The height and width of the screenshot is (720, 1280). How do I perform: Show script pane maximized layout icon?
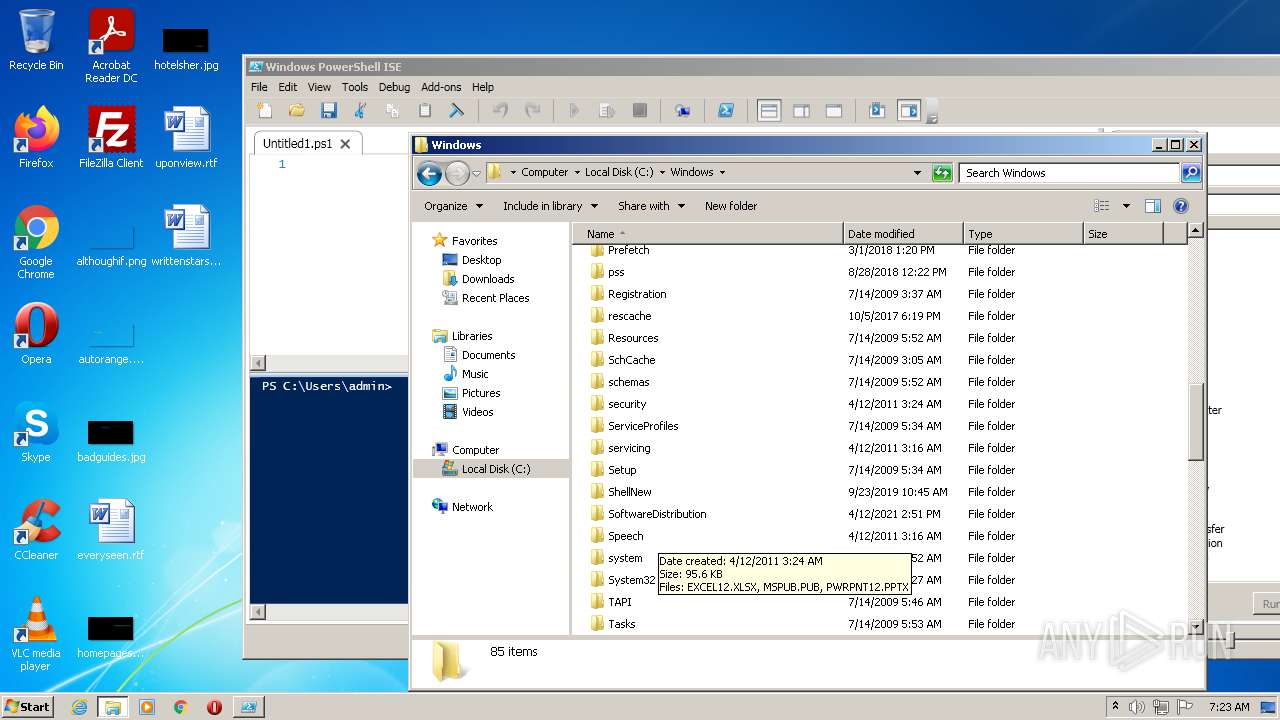click(834, 111)
